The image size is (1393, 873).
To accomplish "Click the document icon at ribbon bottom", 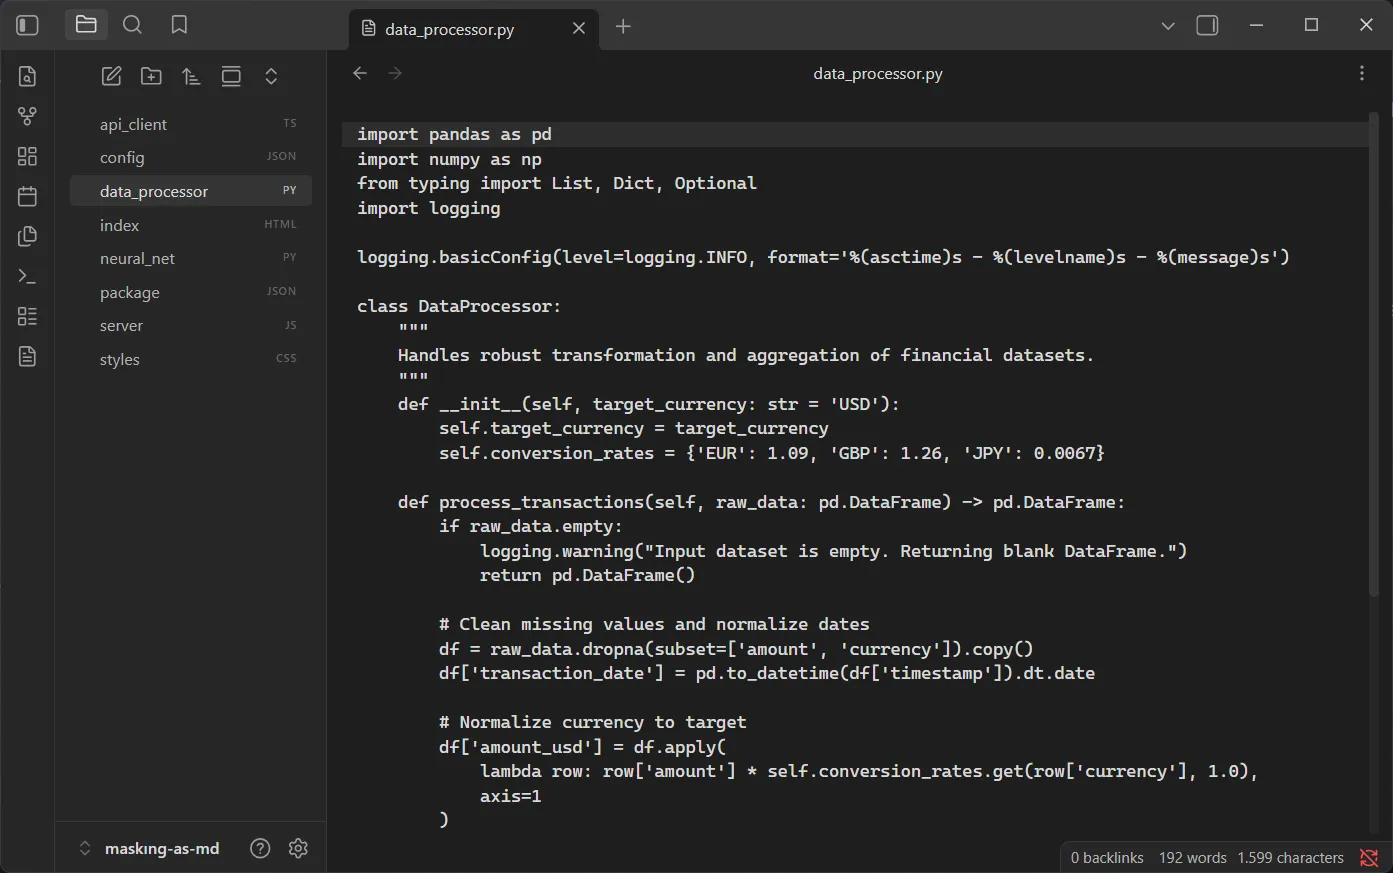I will pos(28,356).
